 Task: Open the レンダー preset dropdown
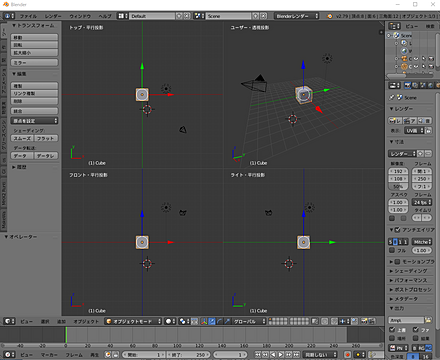pos(402,154)
